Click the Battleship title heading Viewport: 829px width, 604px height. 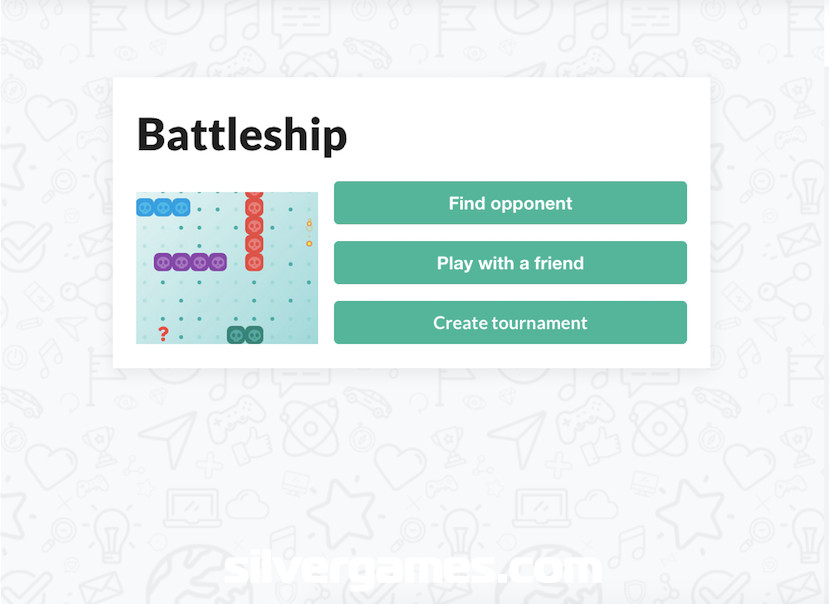(x=242, y=135)
